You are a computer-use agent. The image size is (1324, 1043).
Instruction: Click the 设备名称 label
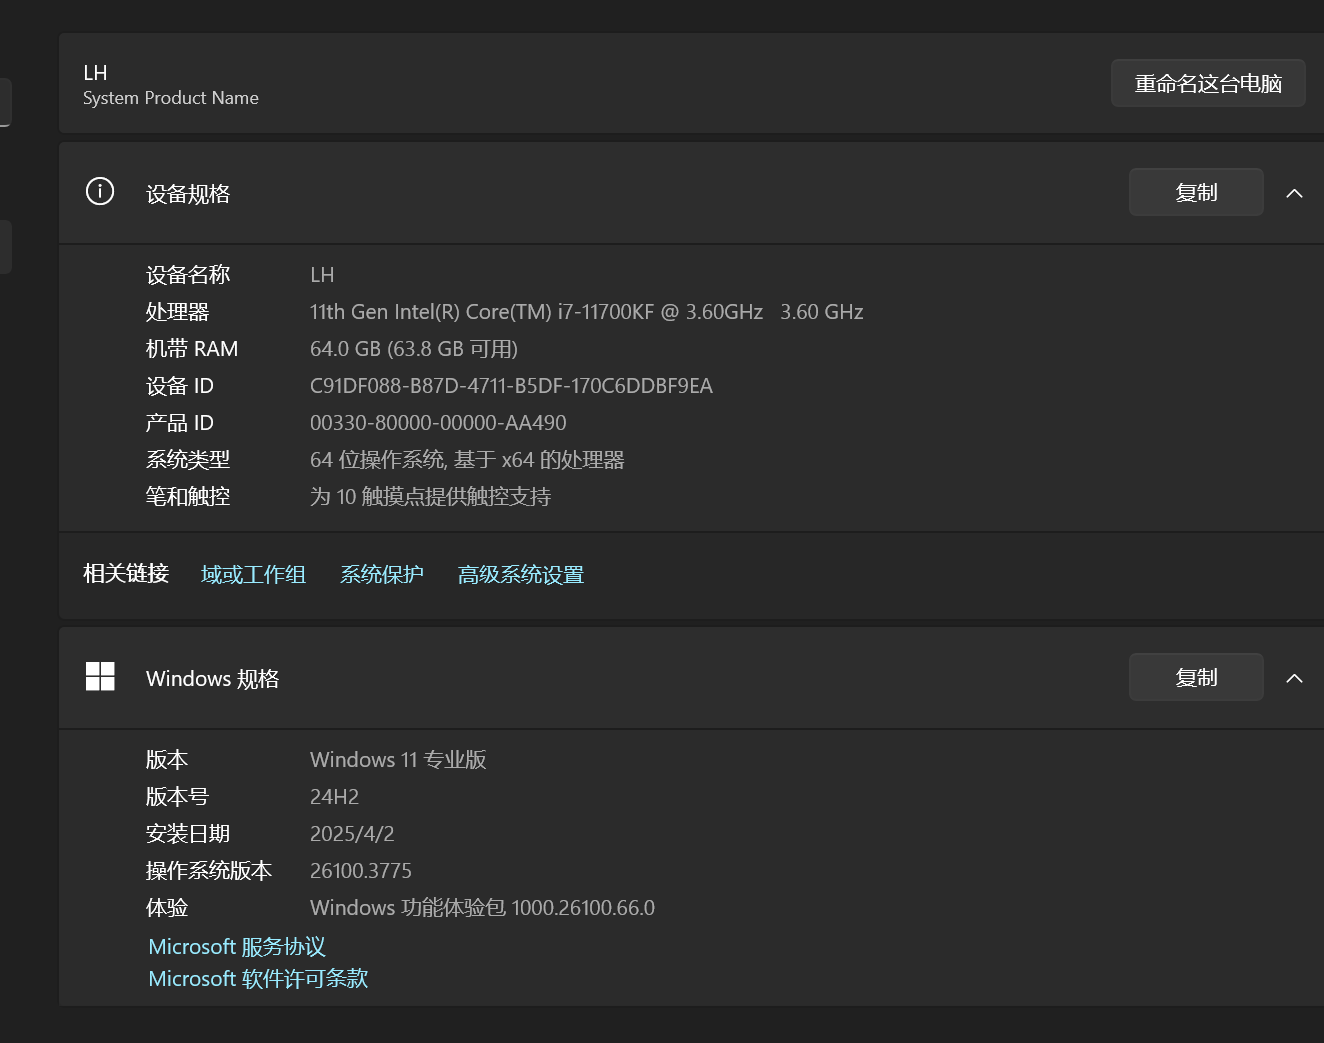click(x=188, y=275)
